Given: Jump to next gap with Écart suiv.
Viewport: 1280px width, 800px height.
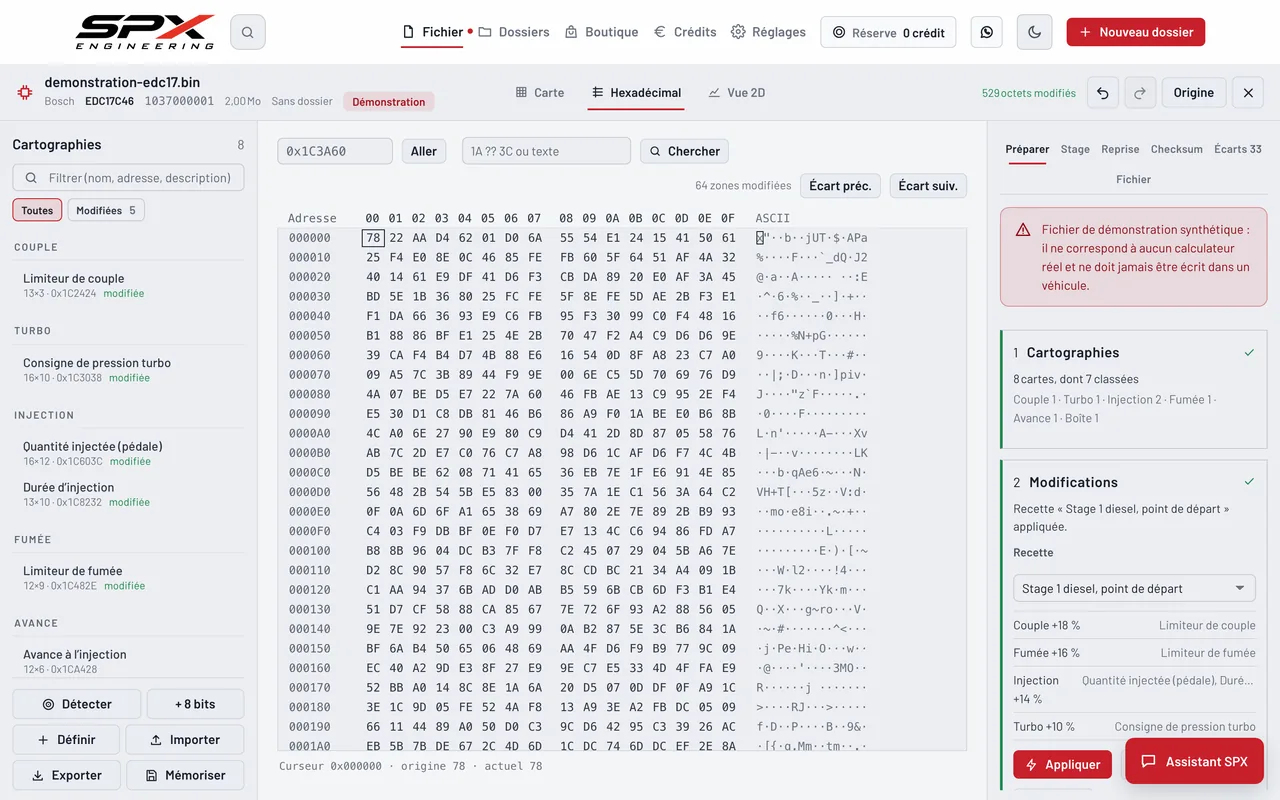Looking at the screenshot, I should [x=928, y=186].
